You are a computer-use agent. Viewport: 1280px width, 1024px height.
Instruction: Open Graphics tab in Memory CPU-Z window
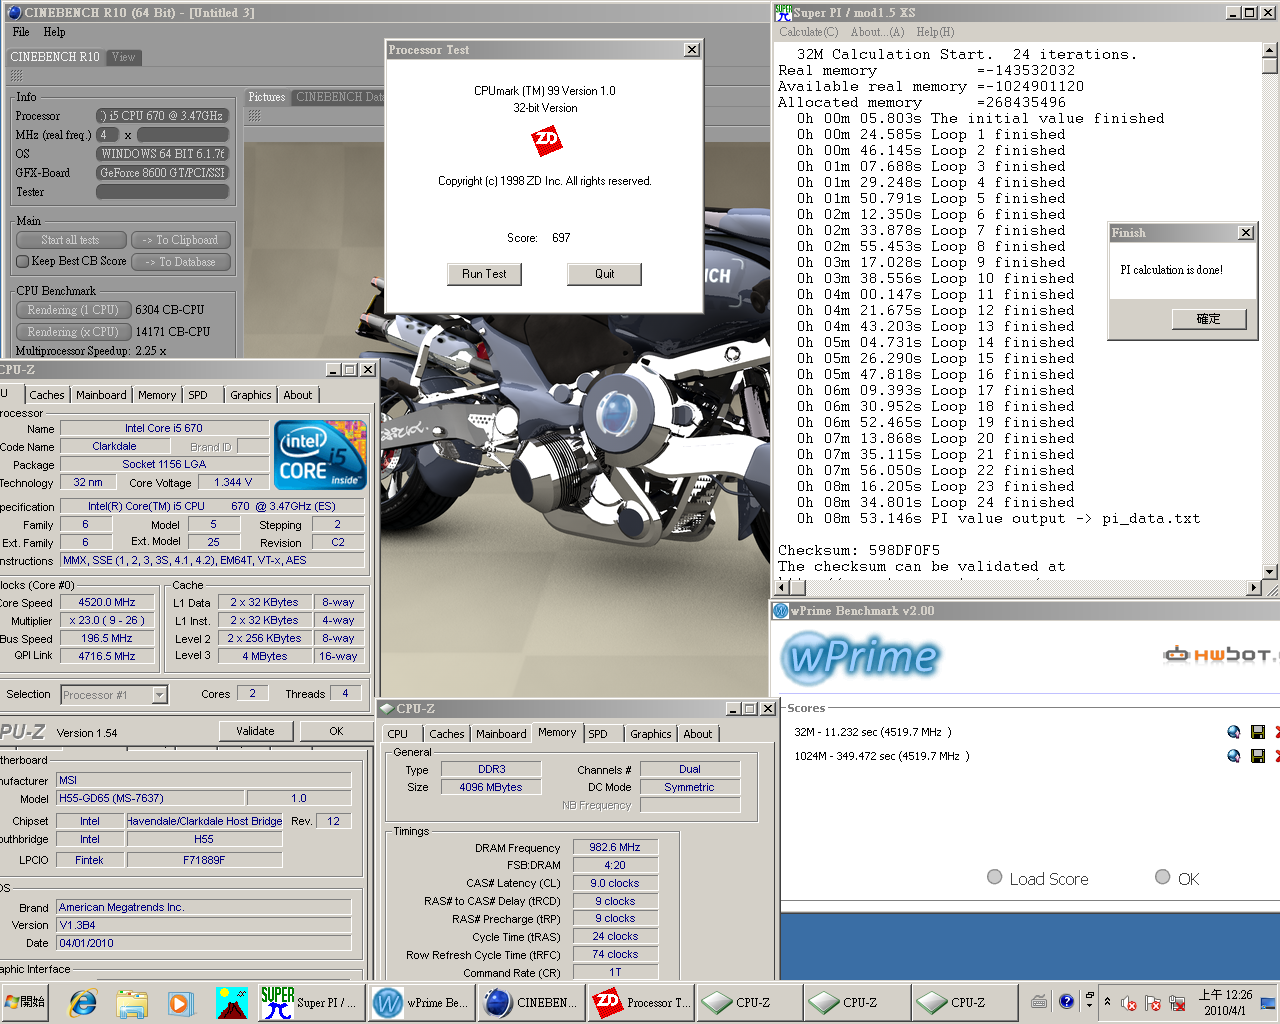pyautogui.click(x=650, y=734)
